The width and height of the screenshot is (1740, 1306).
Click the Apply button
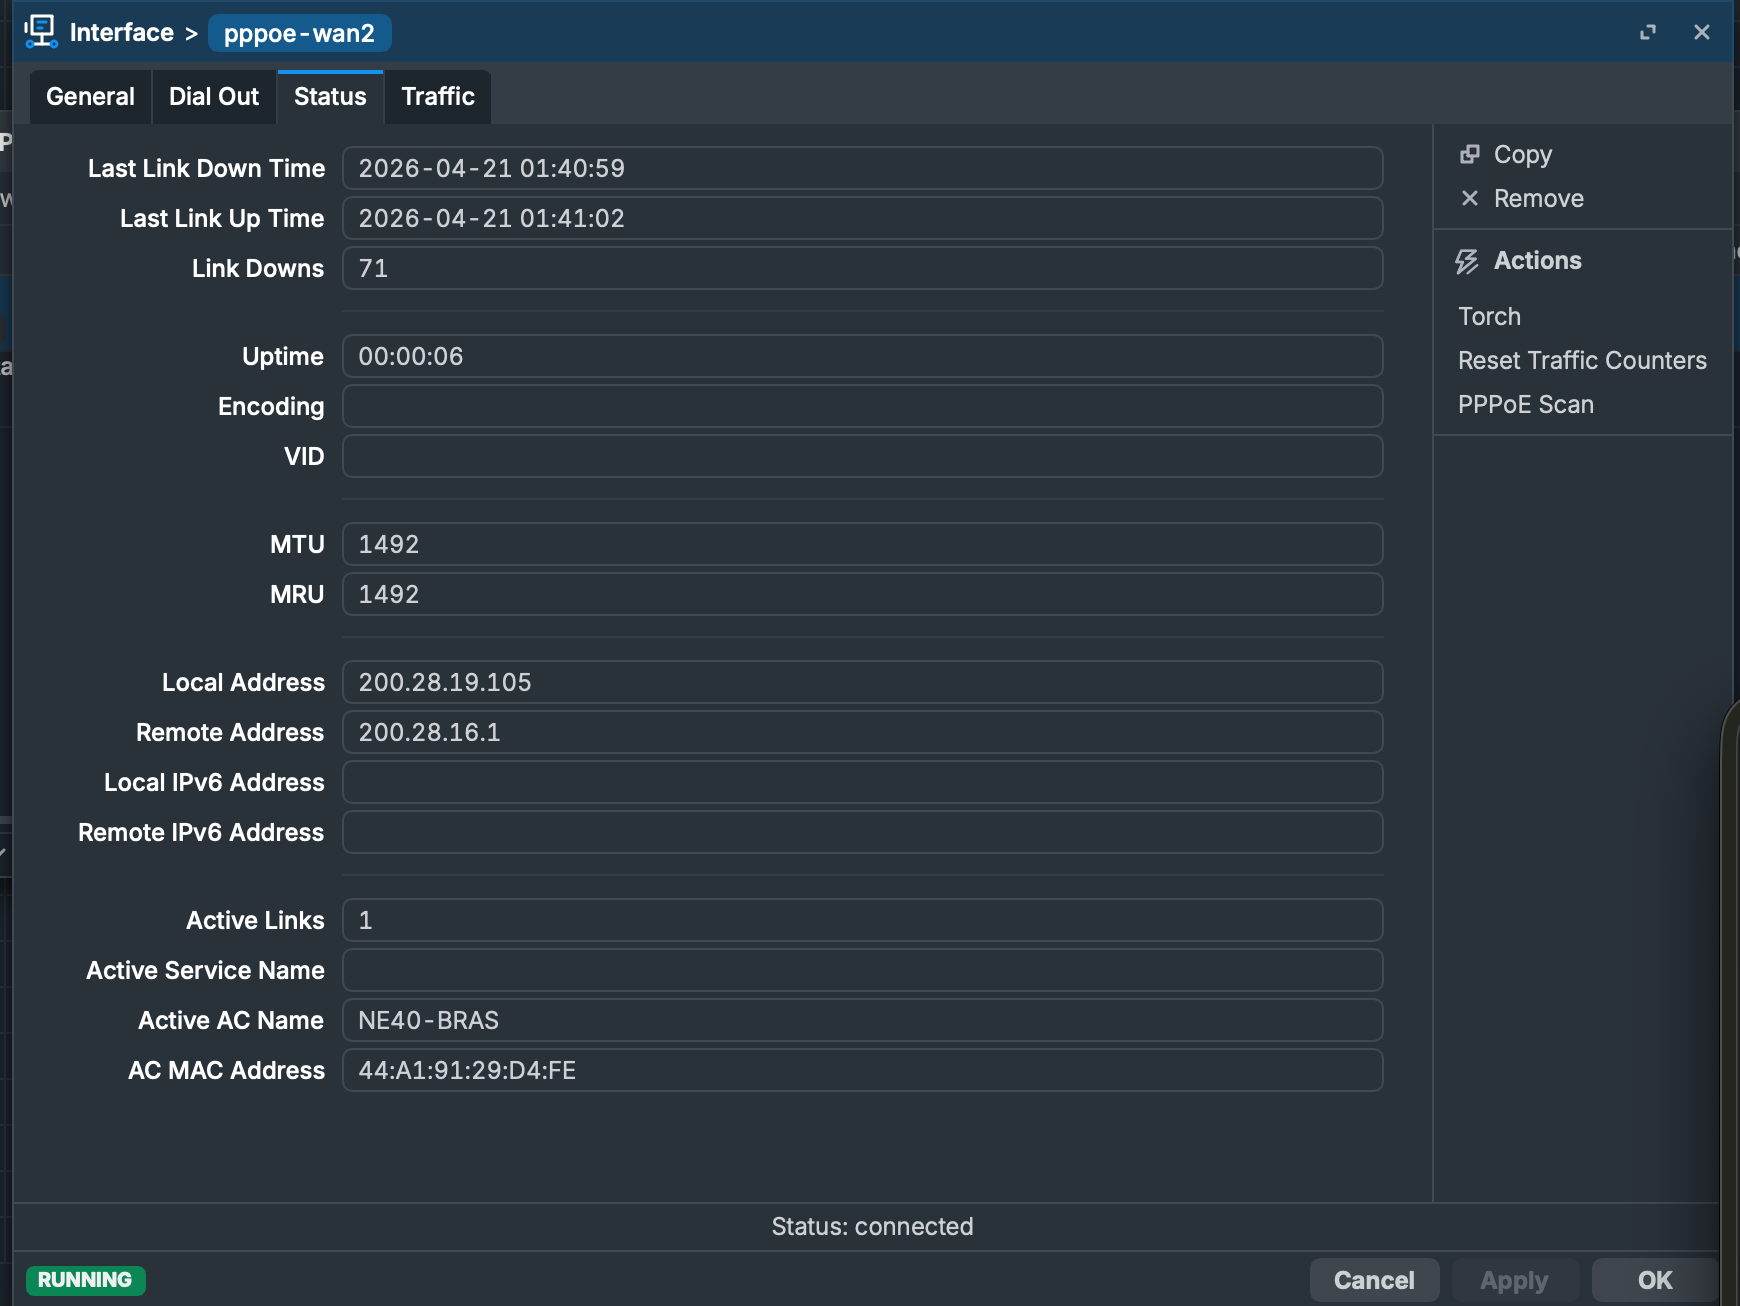[1514, 1280]
